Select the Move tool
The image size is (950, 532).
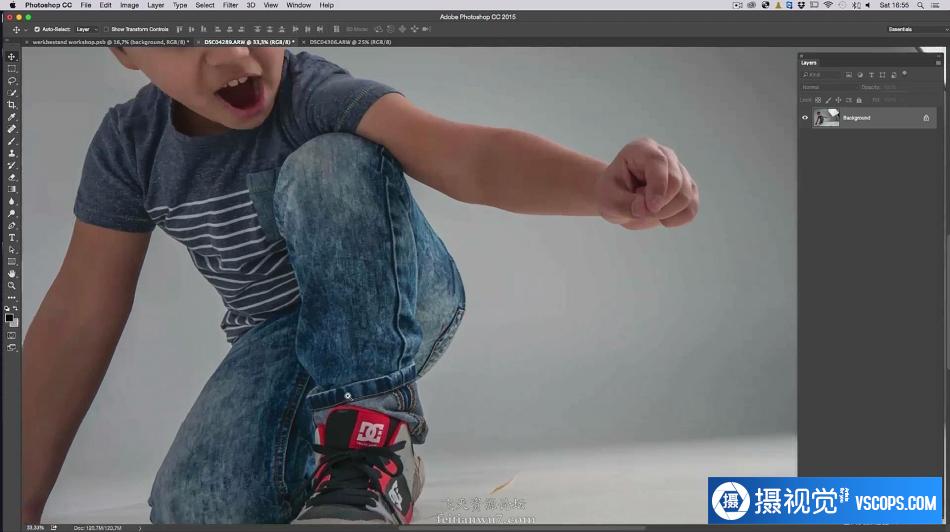click(12, 56)
